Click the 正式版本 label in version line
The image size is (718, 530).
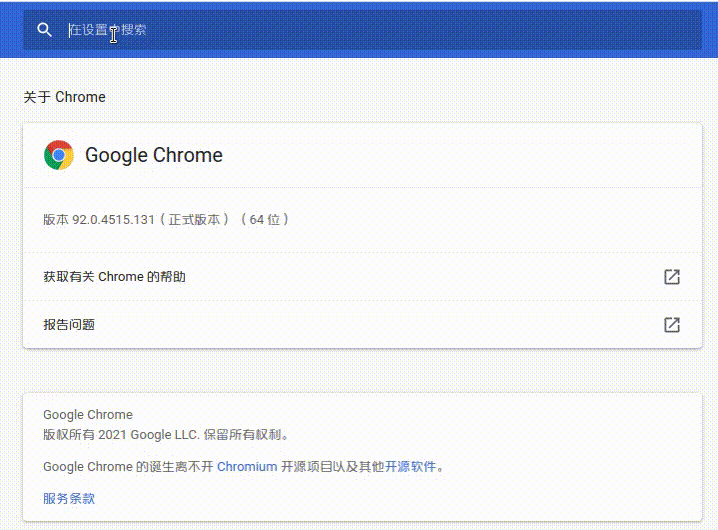[195, 219]
